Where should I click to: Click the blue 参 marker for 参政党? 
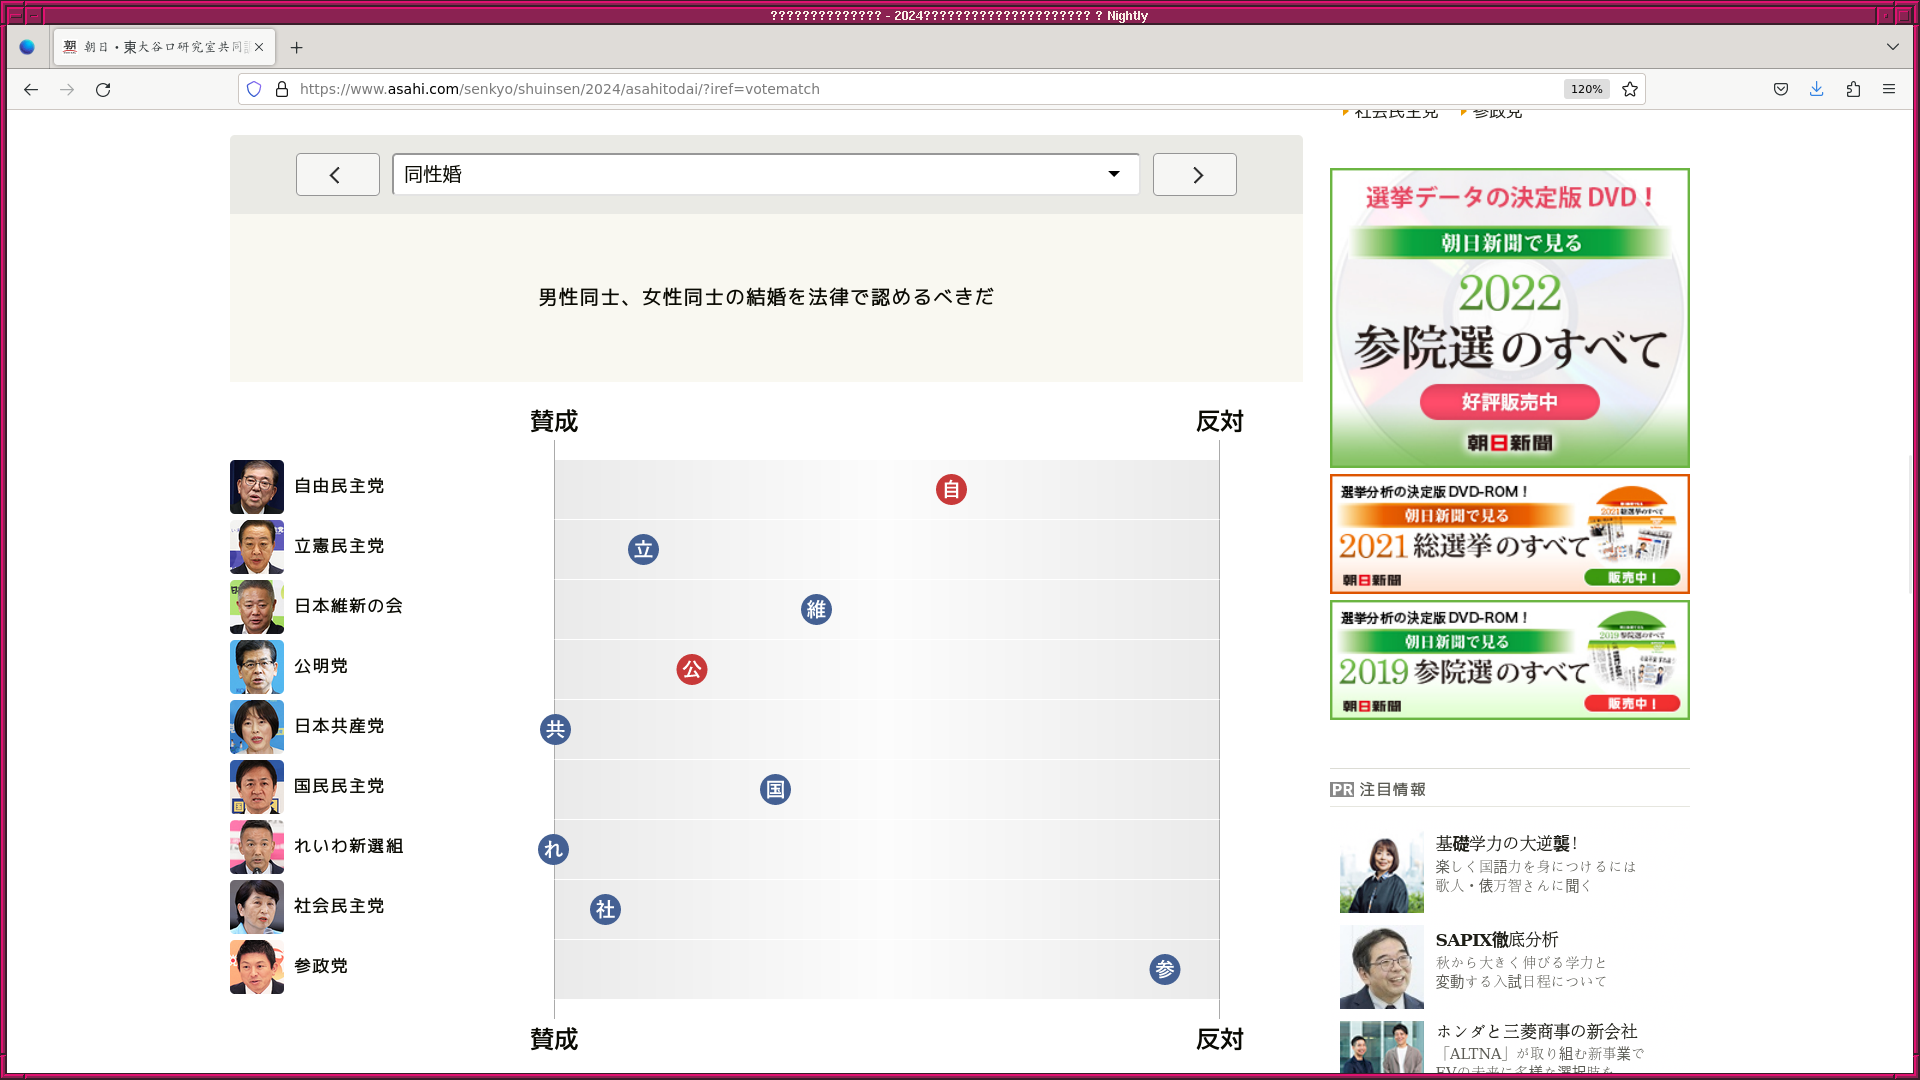(x=1164, y=969)
